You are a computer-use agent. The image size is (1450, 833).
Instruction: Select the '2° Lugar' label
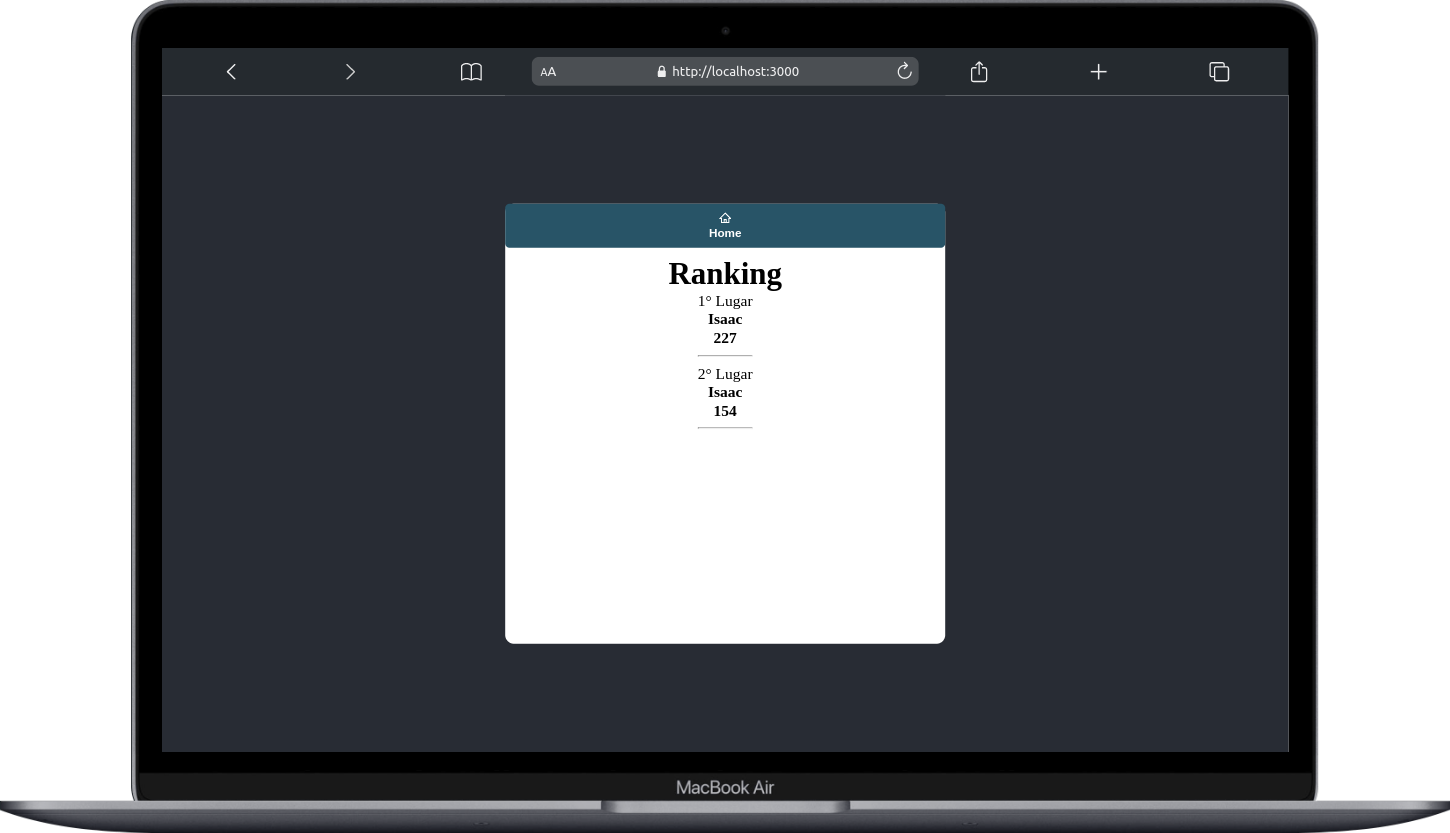coord(725,374)
